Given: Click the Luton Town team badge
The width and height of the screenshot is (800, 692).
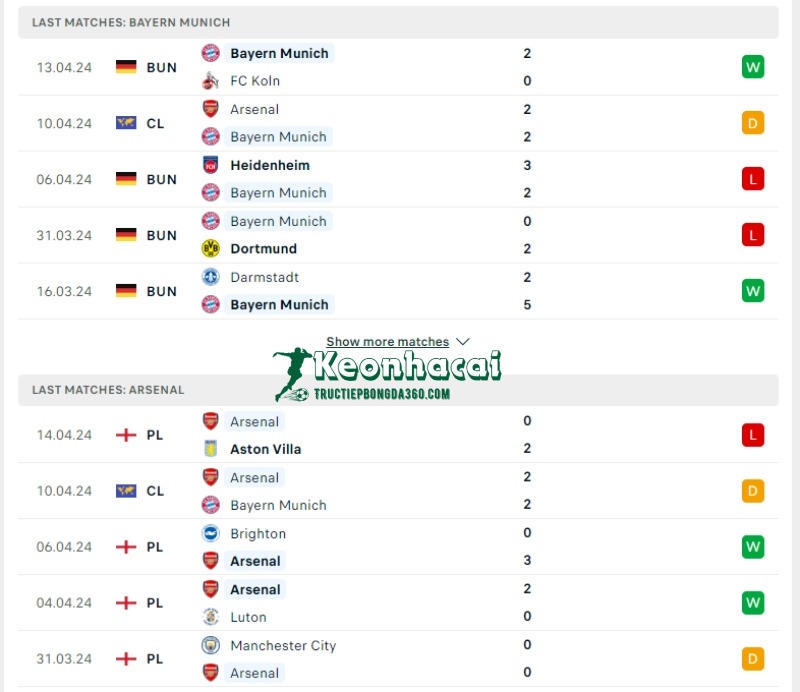Looking at the screenshot, I should pos(211,617).
